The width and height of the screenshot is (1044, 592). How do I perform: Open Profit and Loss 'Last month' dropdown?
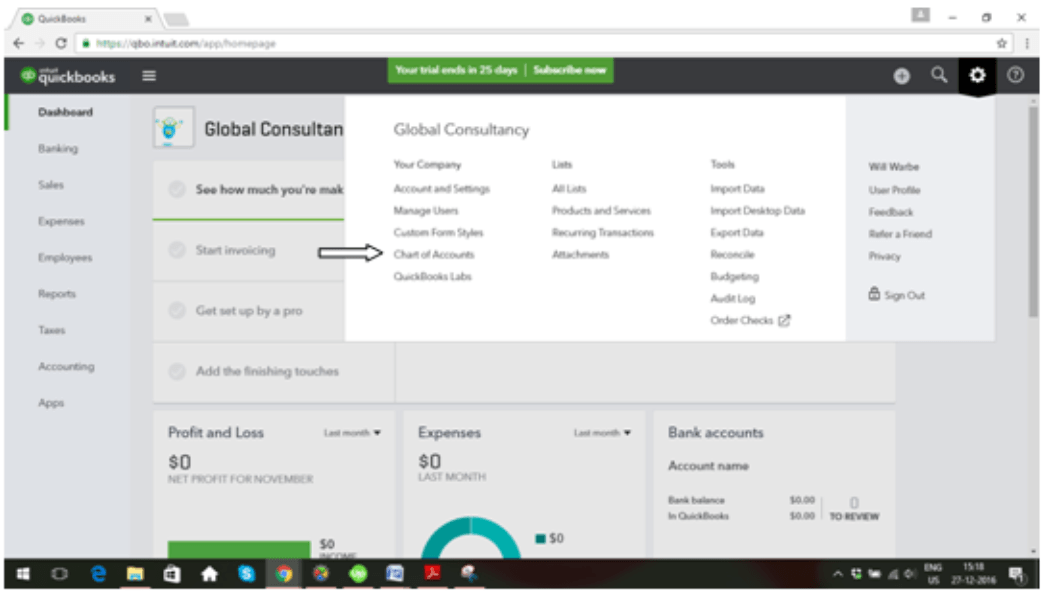pos(352,434)
